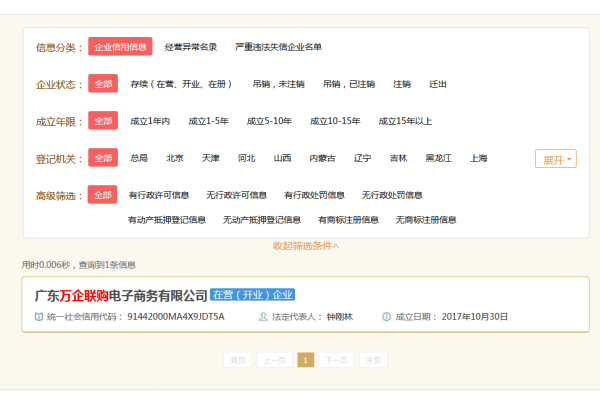This screenshot has height=400, width=600.
Task: Switch to 经营异常名录 category
Action: pyautogui.click(x=191, y=47)
